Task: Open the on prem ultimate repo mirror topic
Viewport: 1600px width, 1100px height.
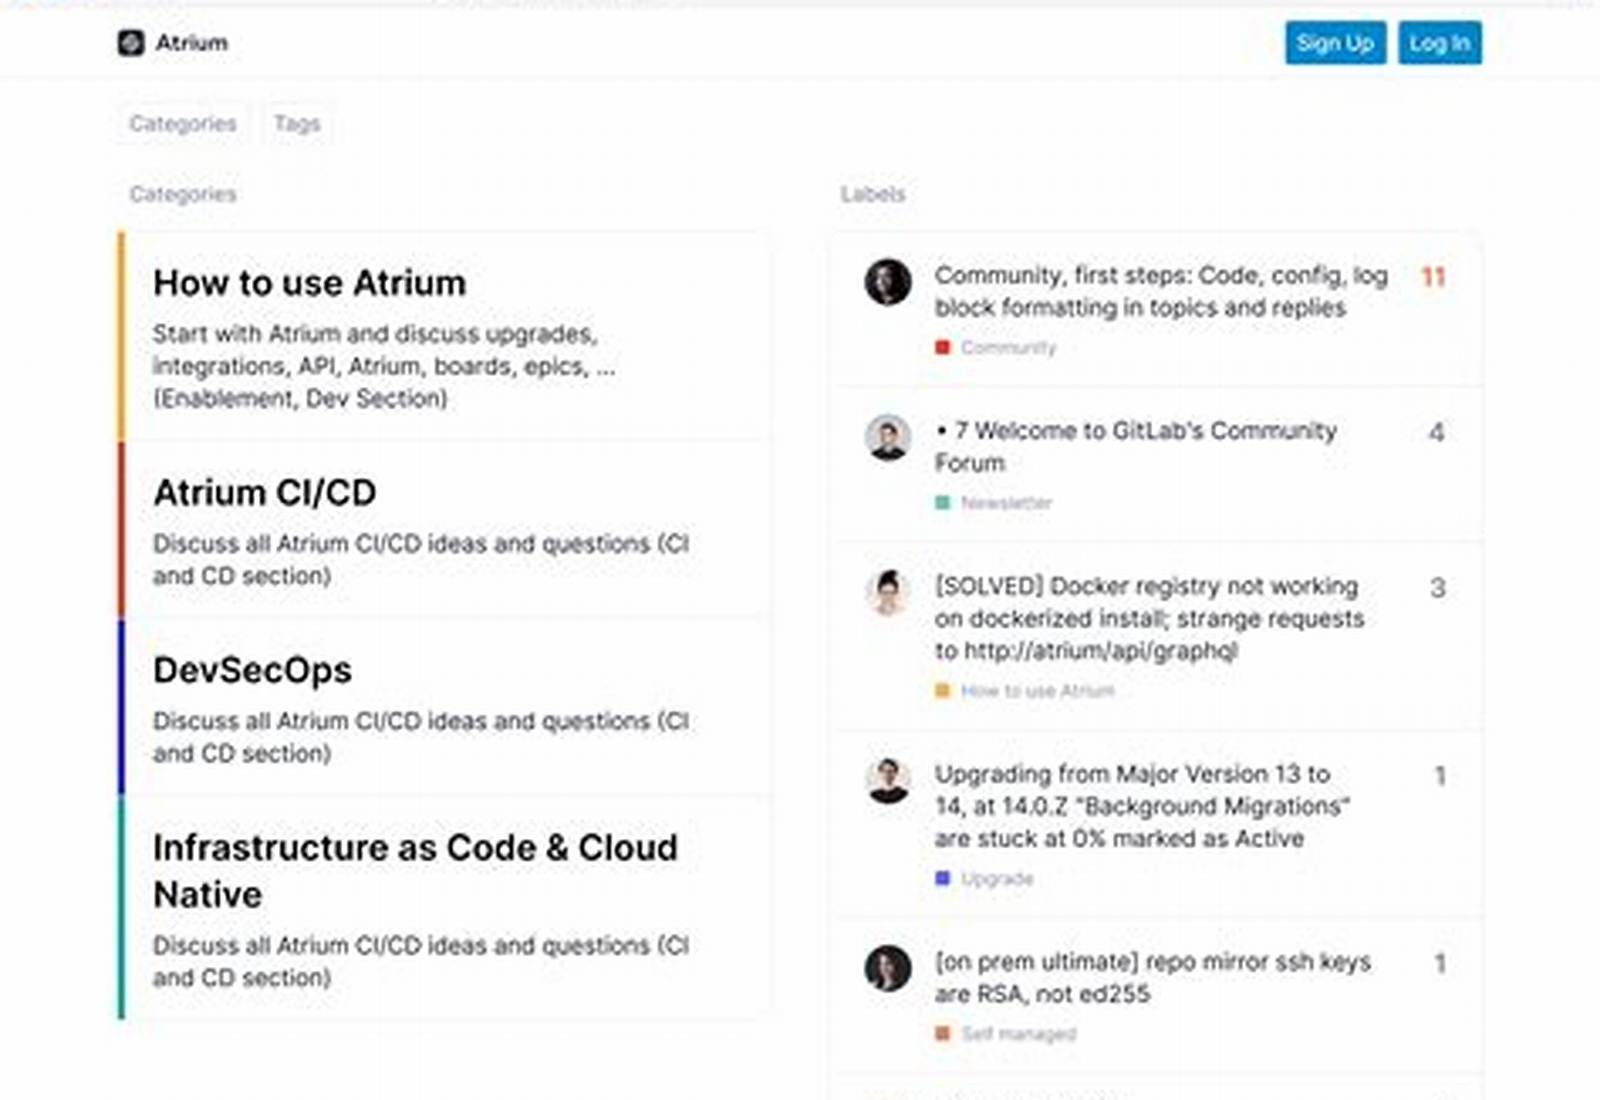Action: pos(1153,977)
